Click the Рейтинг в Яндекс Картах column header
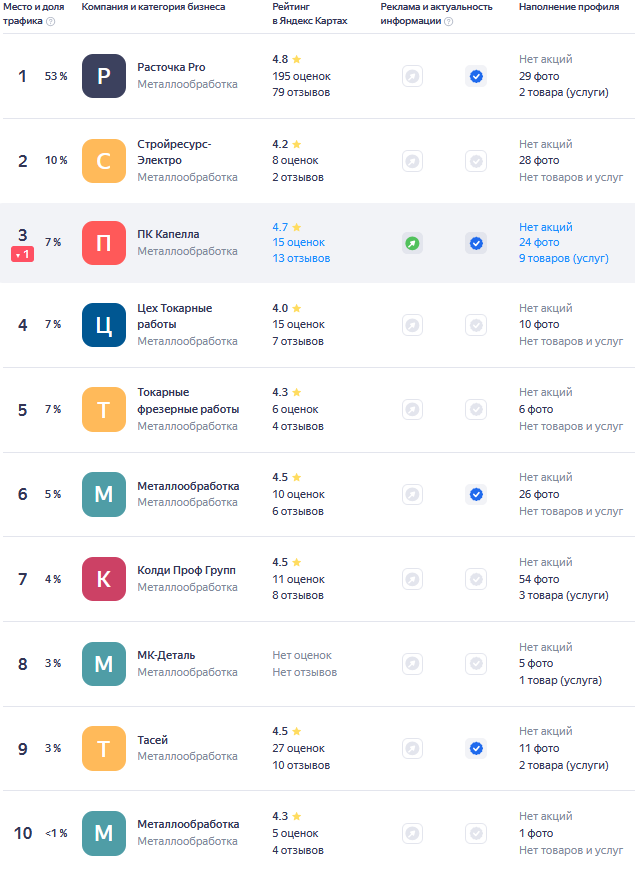The height and width of the screenshot is (872, 635). pyautogui.click(x=310, y=14)
